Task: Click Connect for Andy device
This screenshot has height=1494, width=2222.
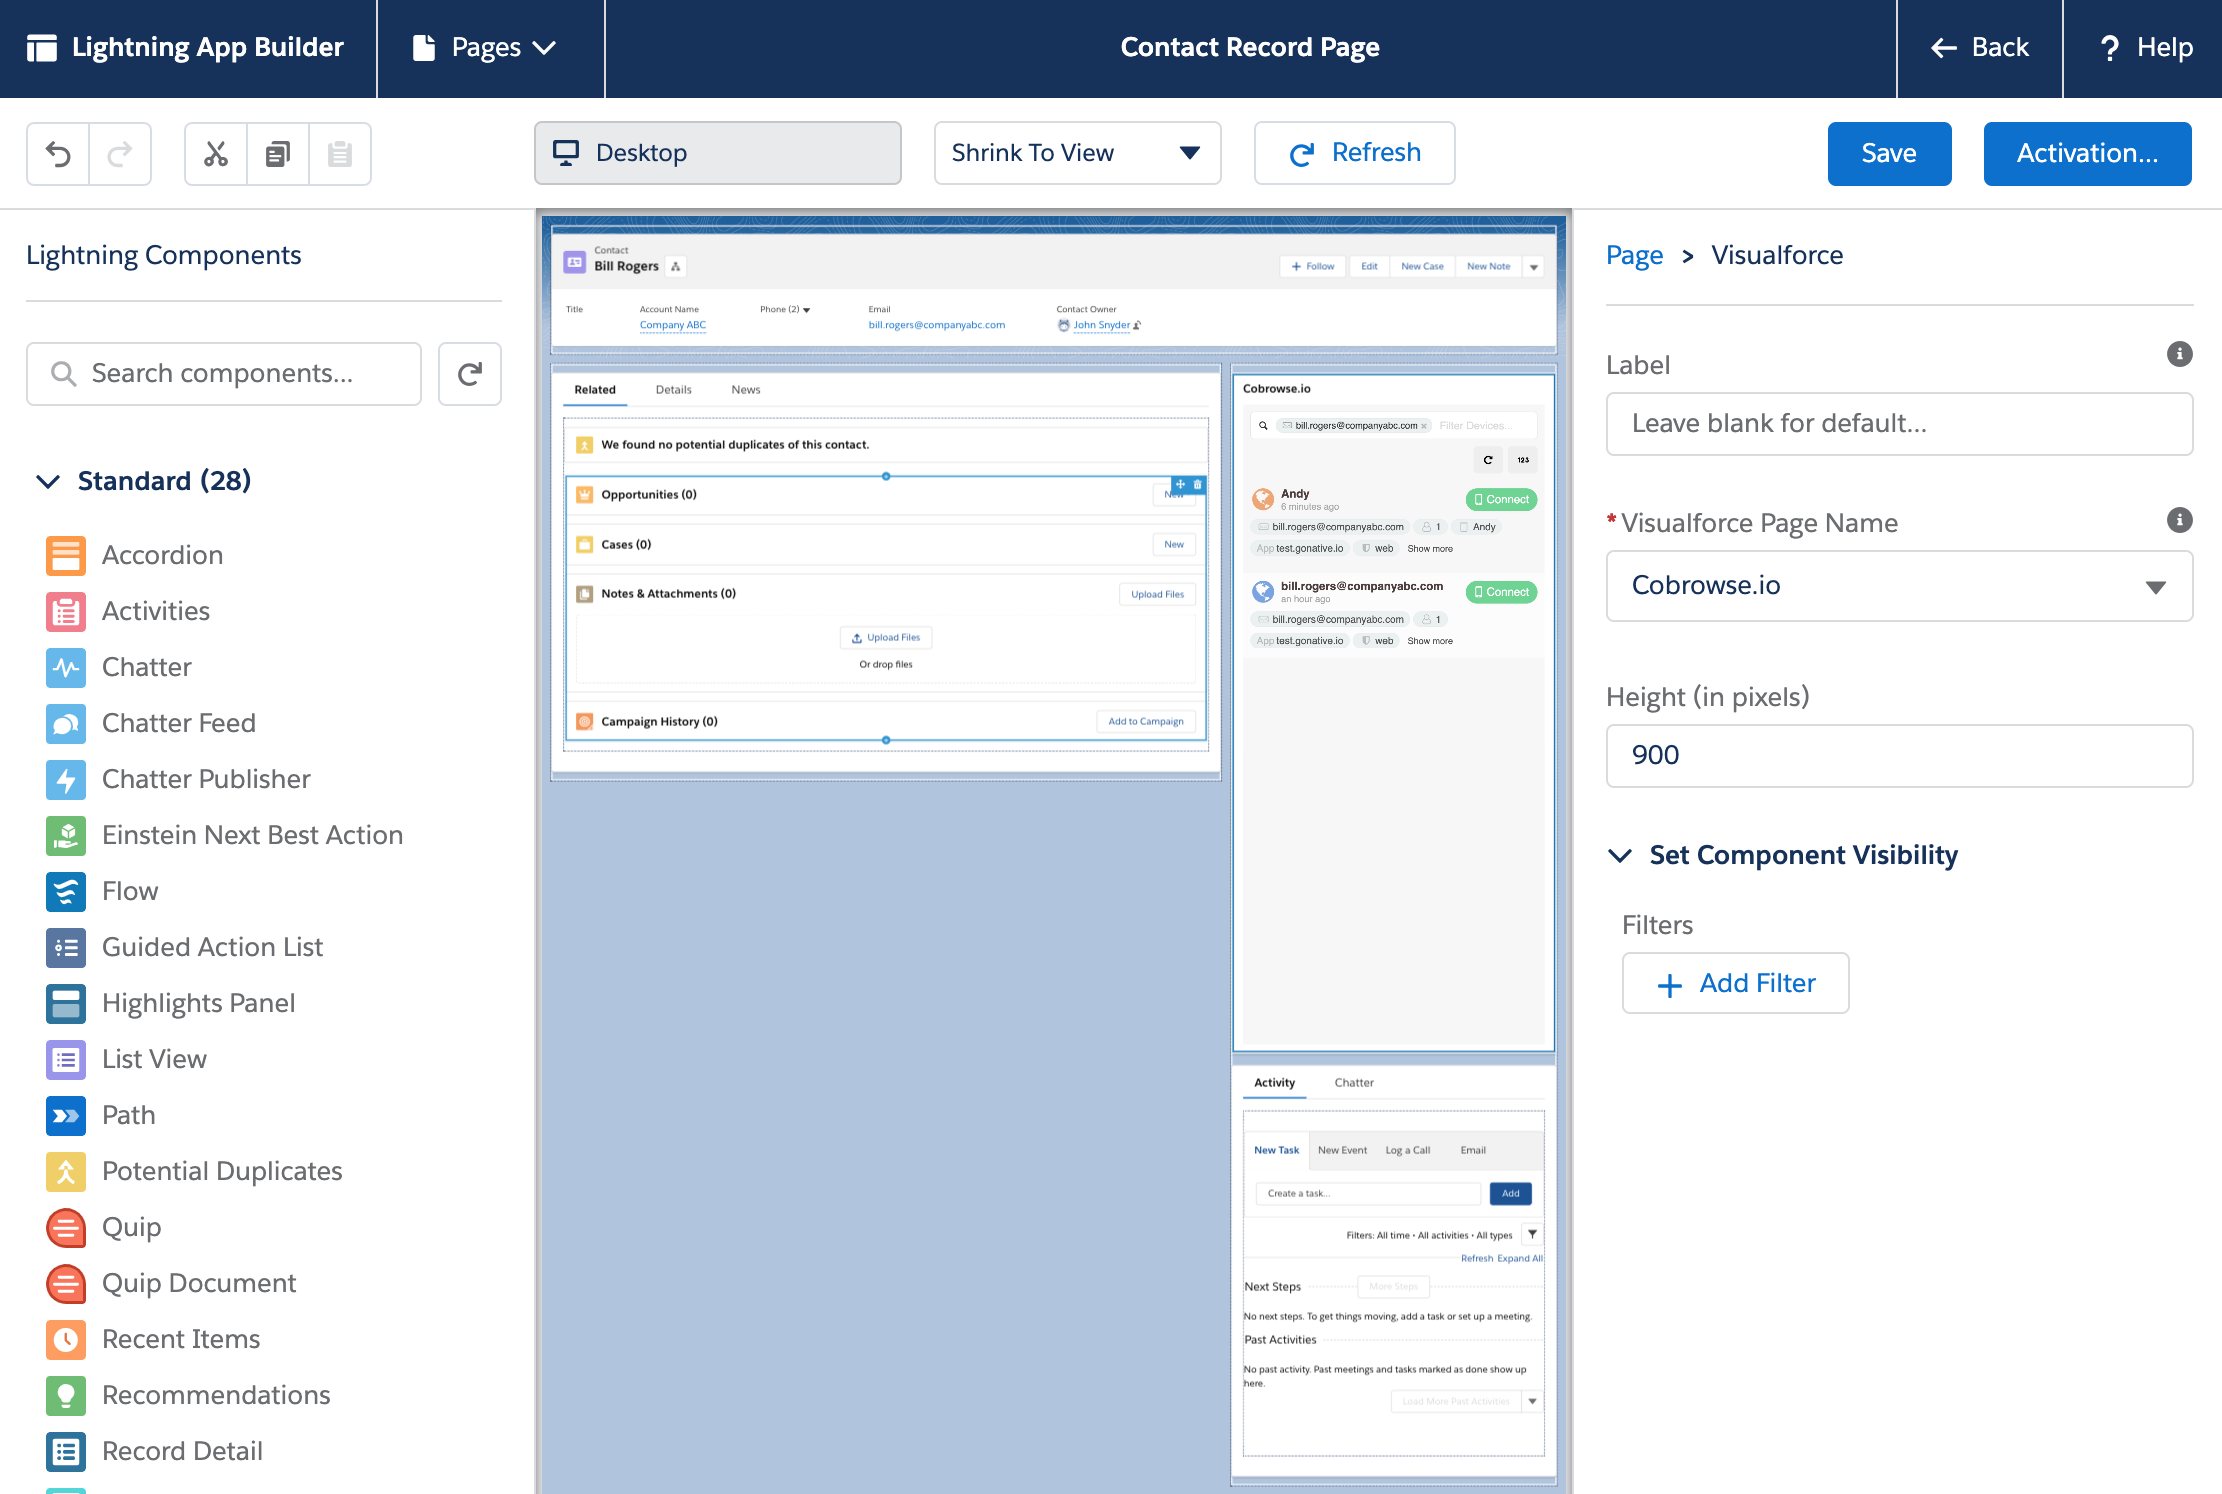Action: [x=1501, y=500]
